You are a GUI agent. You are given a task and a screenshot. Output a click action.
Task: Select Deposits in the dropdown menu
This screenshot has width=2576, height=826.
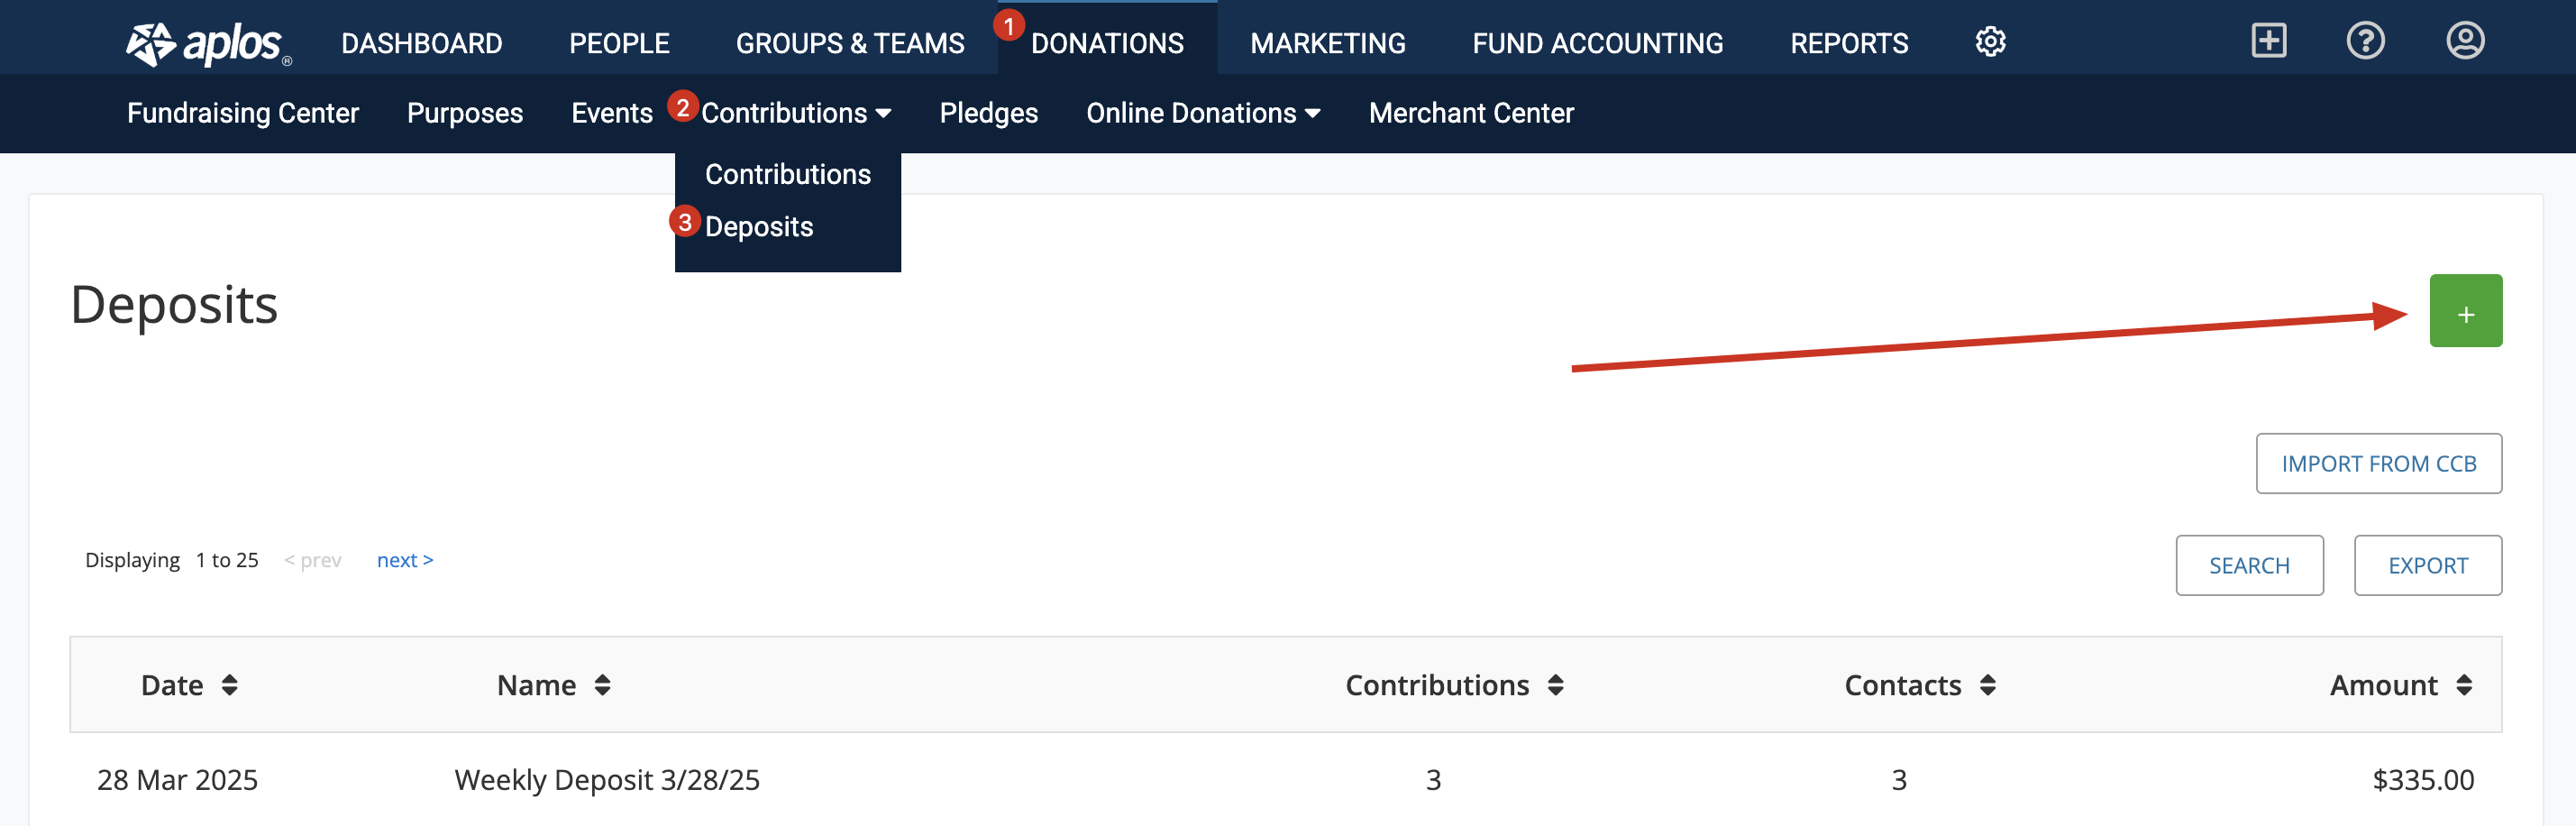pos(759,227)
